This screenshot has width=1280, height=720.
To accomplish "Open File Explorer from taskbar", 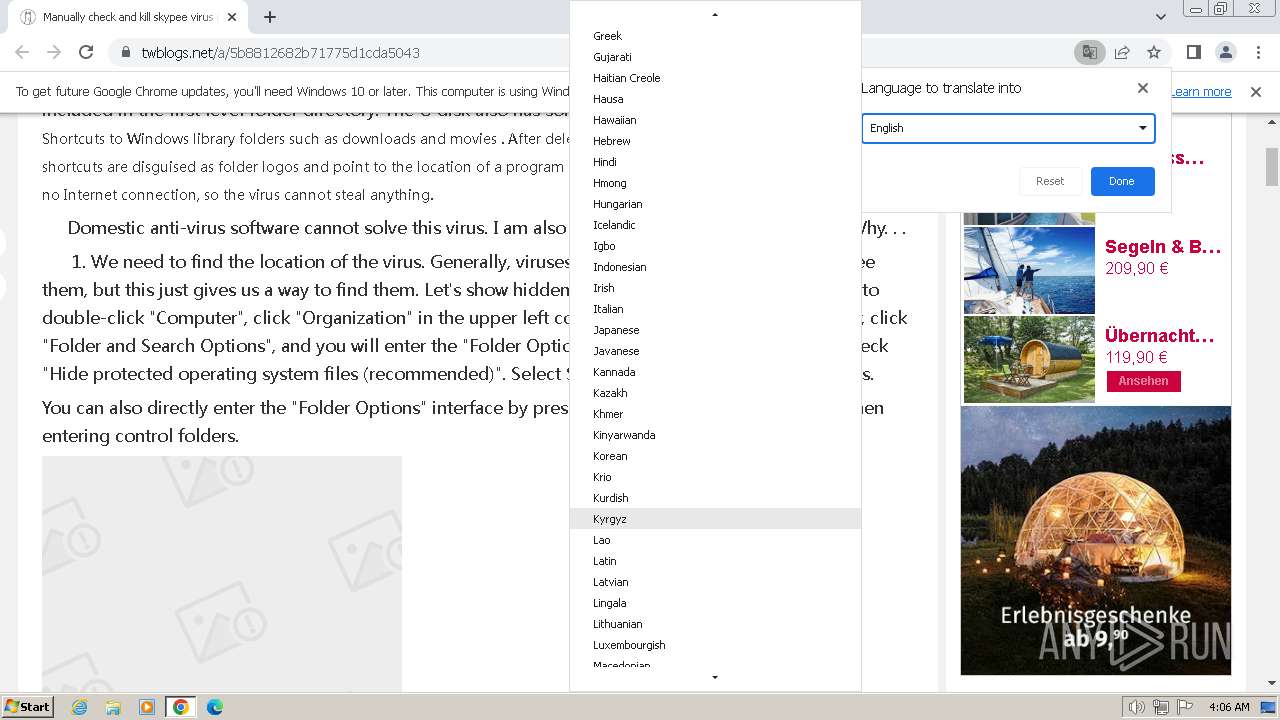I will [x=113, y=707].
